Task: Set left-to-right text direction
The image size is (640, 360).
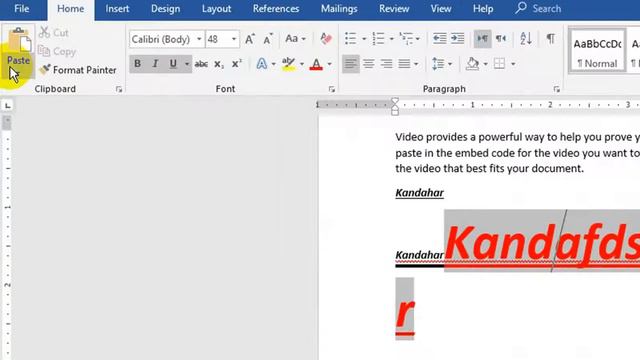Action: [x=482, y=39]
